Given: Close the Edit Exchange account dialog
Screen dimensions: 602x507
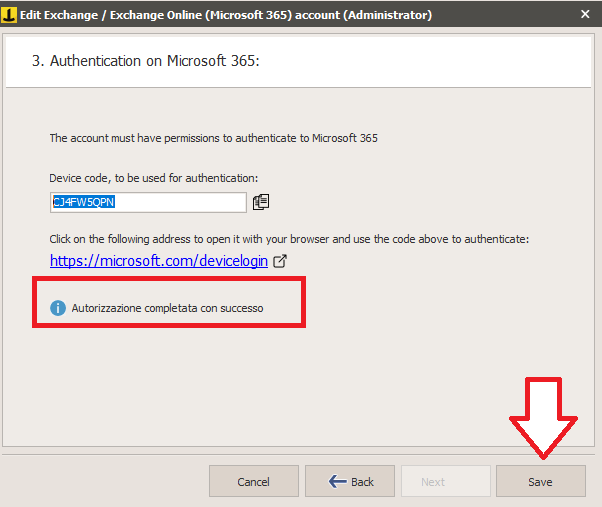Looking at the screenshot, I should [585, 14].
